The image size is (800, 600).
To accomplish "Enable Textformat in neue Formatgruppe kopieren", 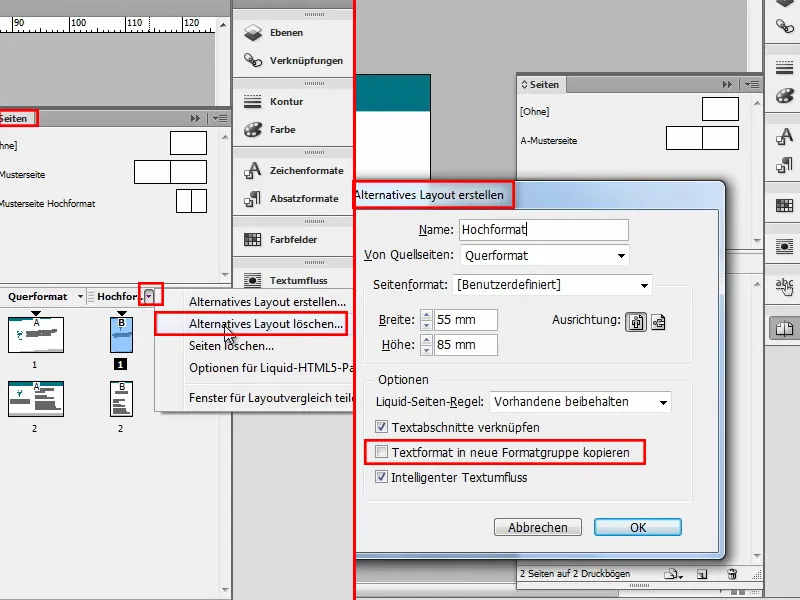I will 381,452.
